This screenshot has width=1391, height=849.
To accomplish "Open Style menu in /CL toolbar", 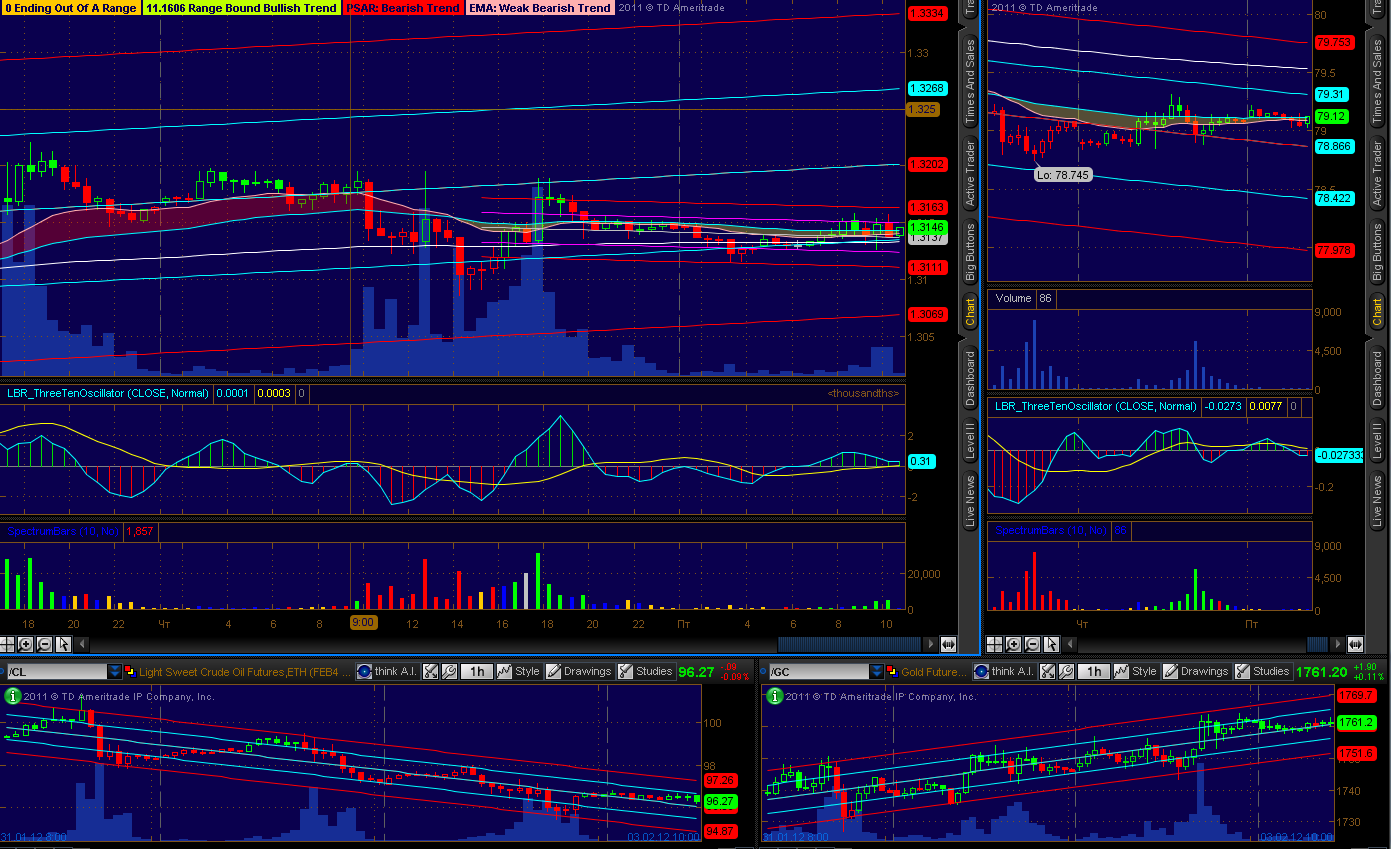I will 518,671.
